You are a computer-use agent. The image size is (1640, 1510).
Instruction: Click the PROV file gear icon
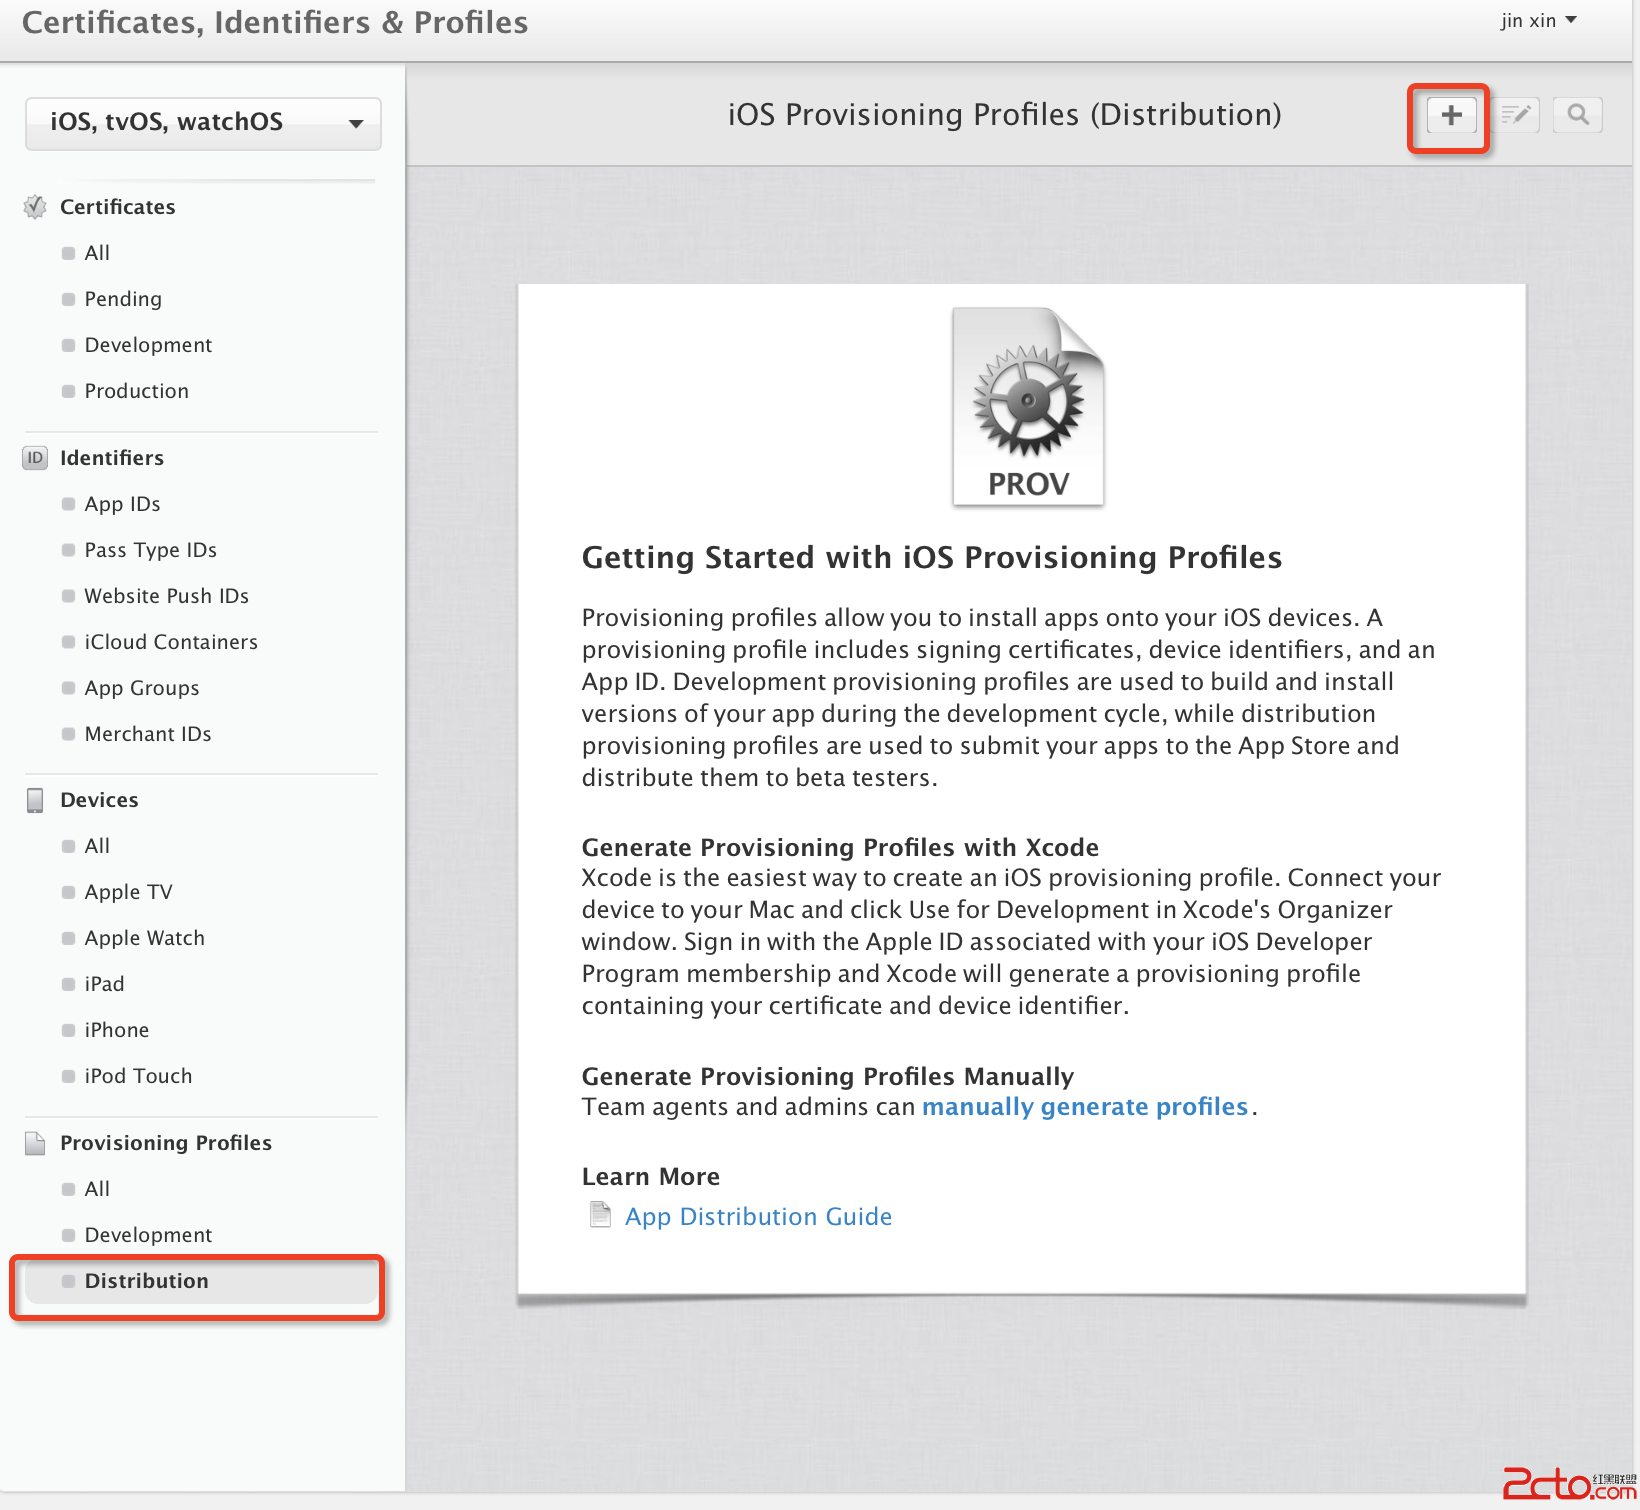[x=1028, y=405]
